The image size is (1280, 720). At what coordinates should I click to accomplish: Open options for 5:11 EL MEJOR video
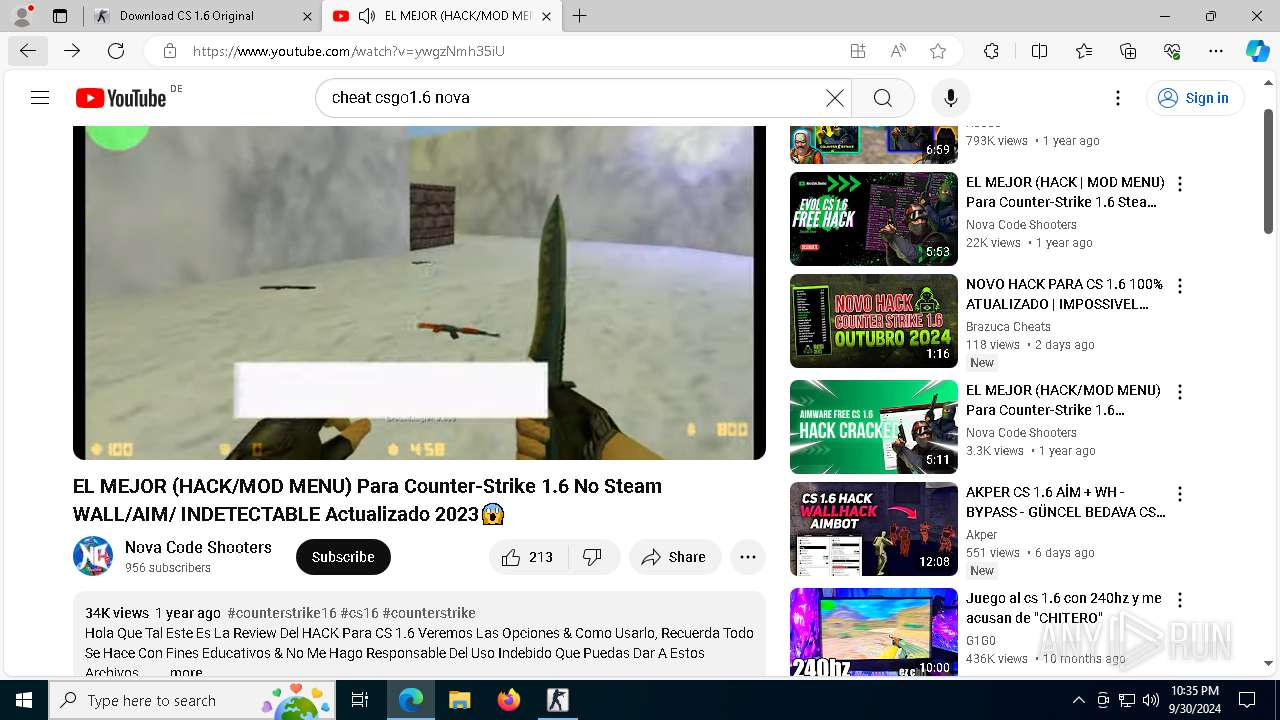1180,392
